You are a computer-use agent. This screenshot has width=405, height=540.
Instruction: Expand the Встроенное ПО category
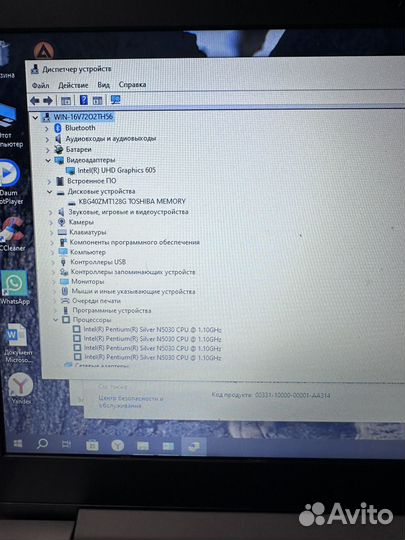[49, 182]
